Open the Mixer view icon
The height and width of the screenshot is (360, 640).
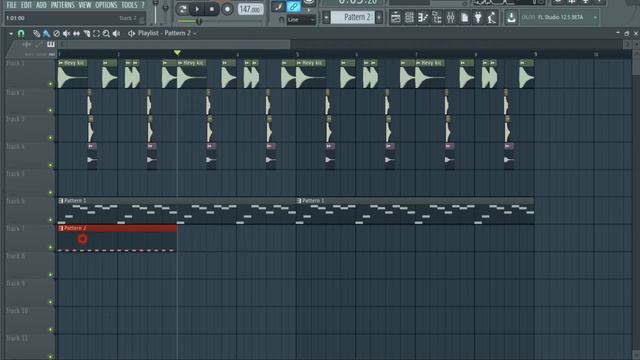[451, 18]
